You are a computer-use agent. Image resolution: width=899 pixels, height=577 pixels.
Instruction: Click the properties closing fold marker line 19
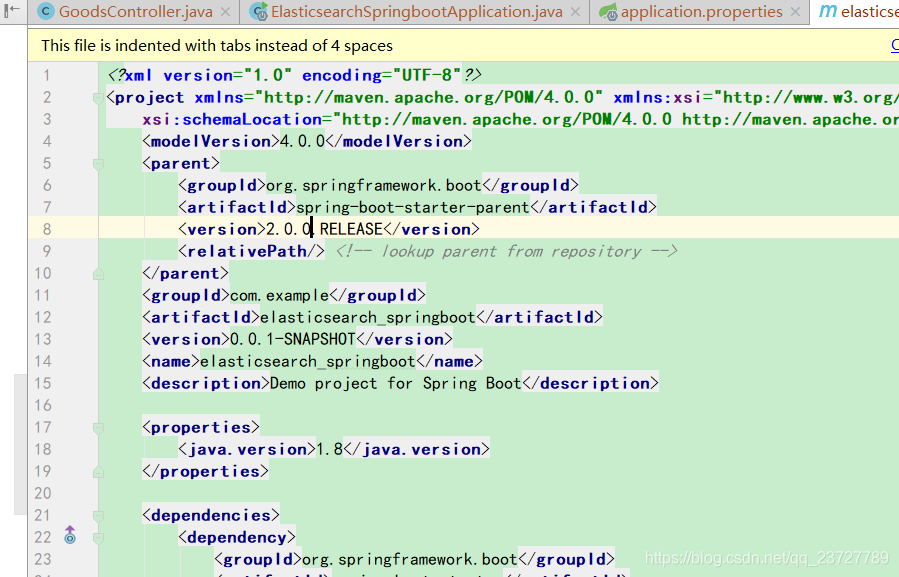pyautogui.click(x=98, y=471)
